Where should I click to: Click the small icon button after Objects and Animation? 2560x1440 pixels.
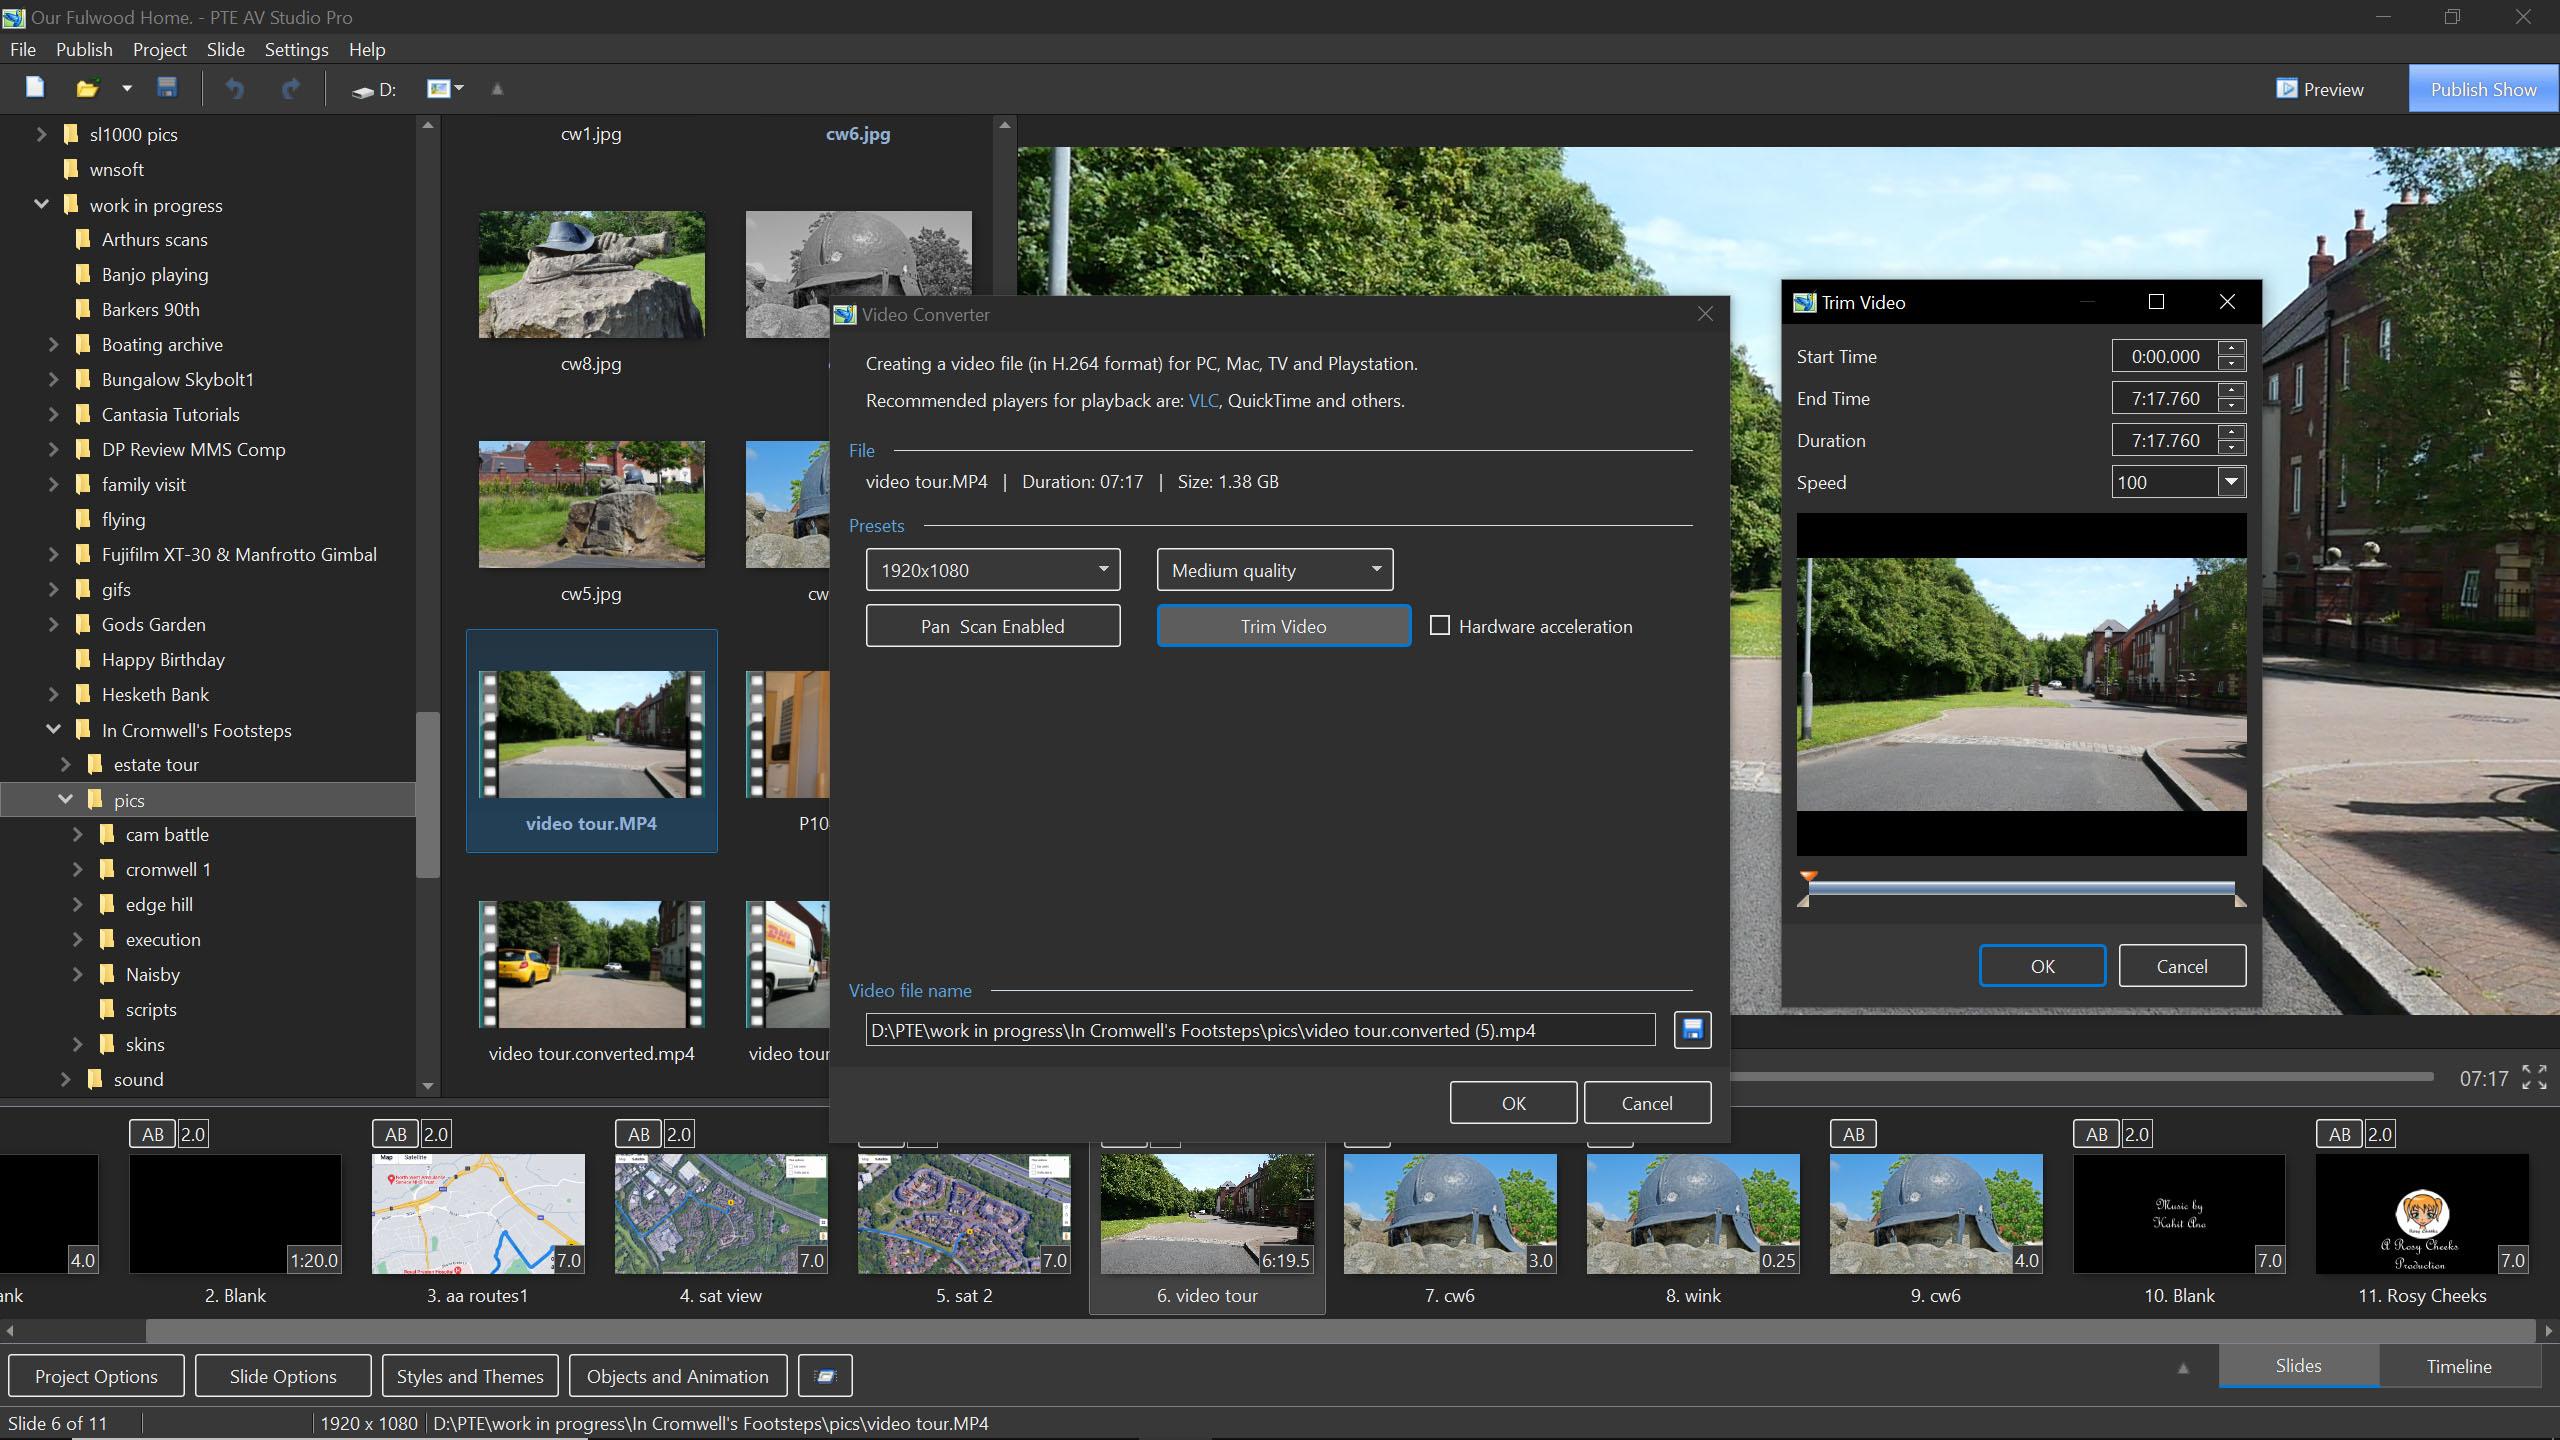point(825,1376)
